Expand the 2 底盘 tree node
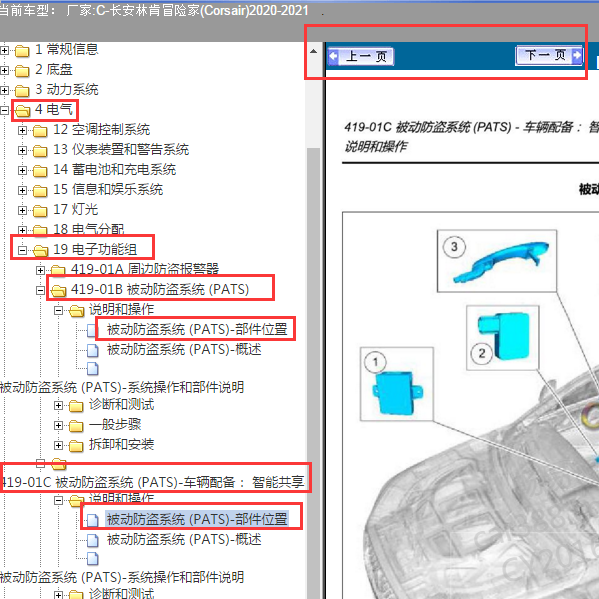The height and width of the screenshot is (599, 599). click(5, 70)
